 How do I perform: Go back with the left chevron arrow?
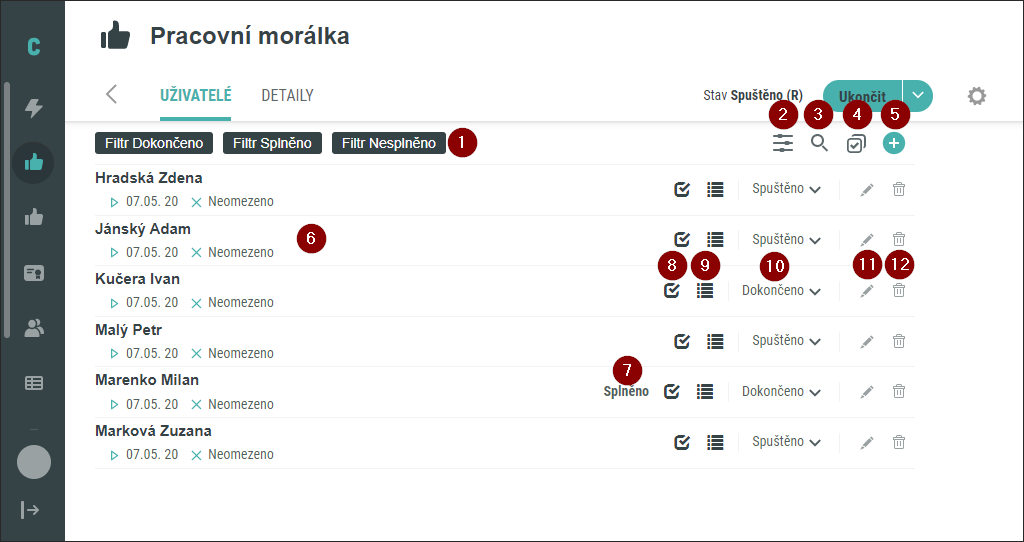[112, 94]
